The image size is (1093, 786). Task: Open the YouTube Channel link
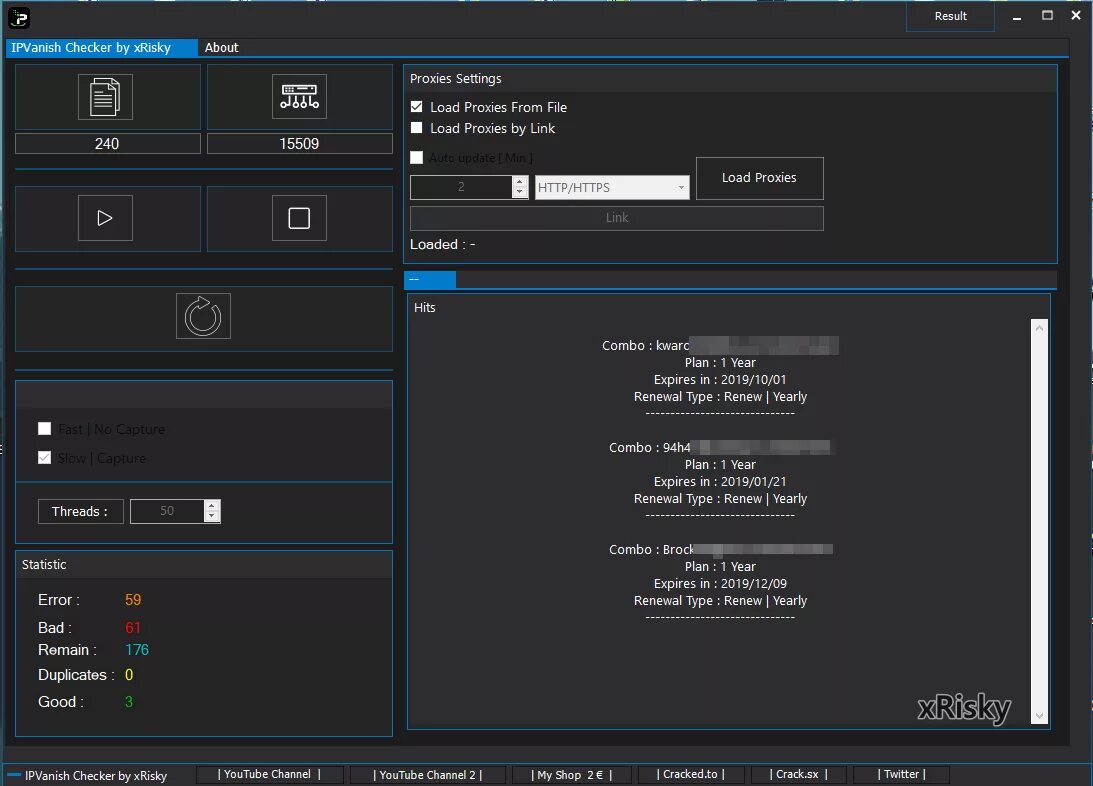270,774
